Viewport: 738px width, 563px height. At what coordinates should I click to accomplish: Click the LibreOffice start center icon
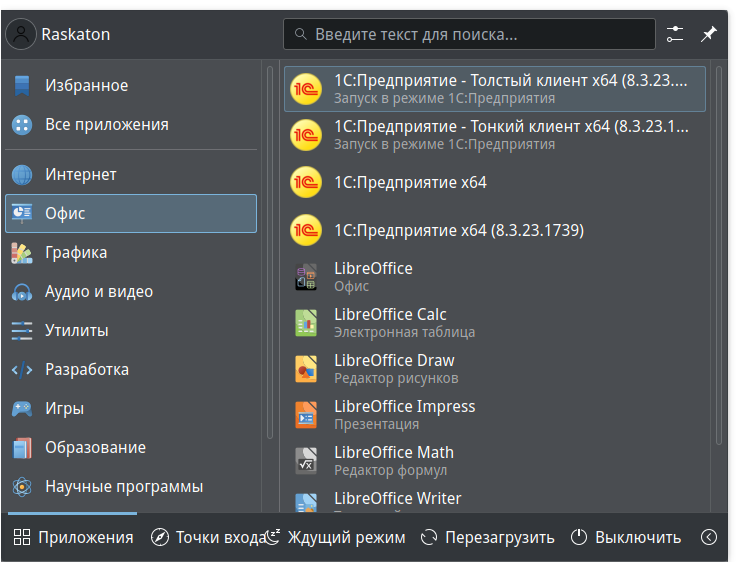(x=306, y=277)
